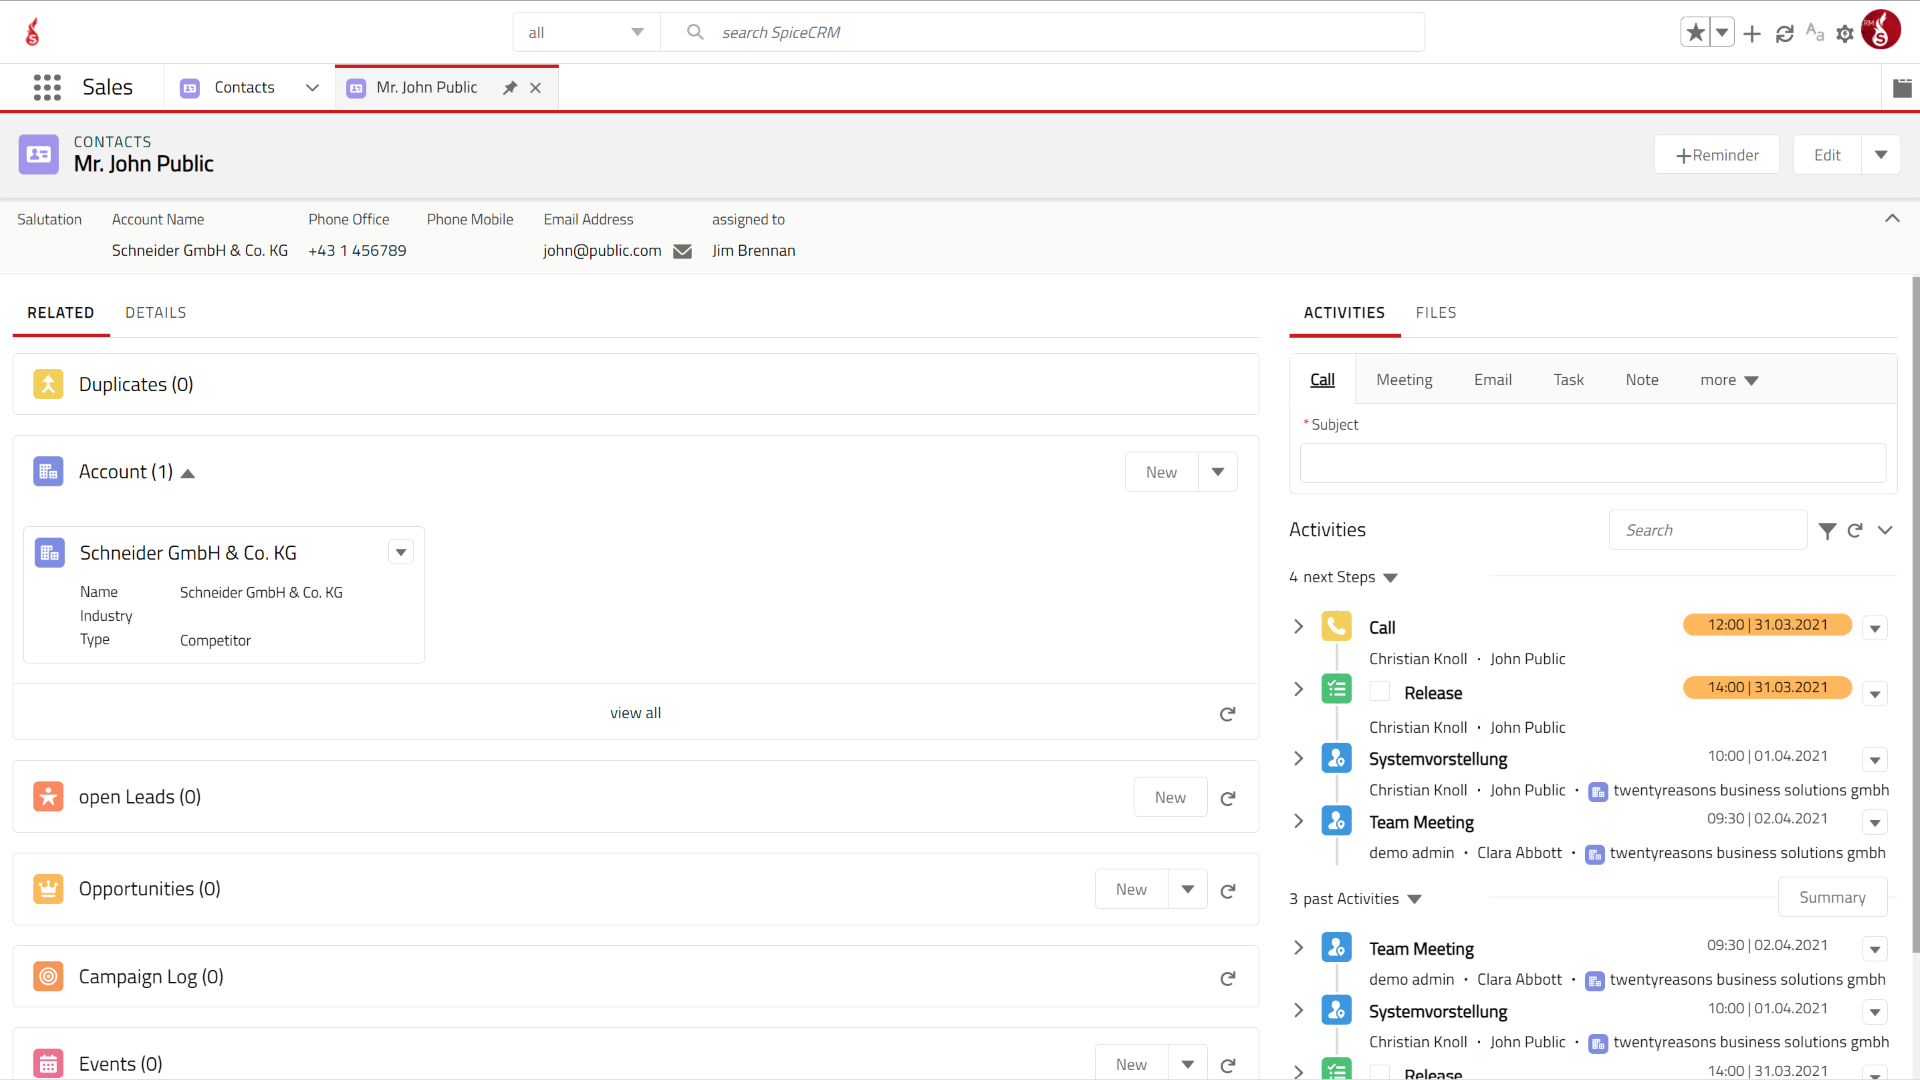Open the settings gear icon
This screenshot has height=1080, width=1920.
[x=1845, y=34]
